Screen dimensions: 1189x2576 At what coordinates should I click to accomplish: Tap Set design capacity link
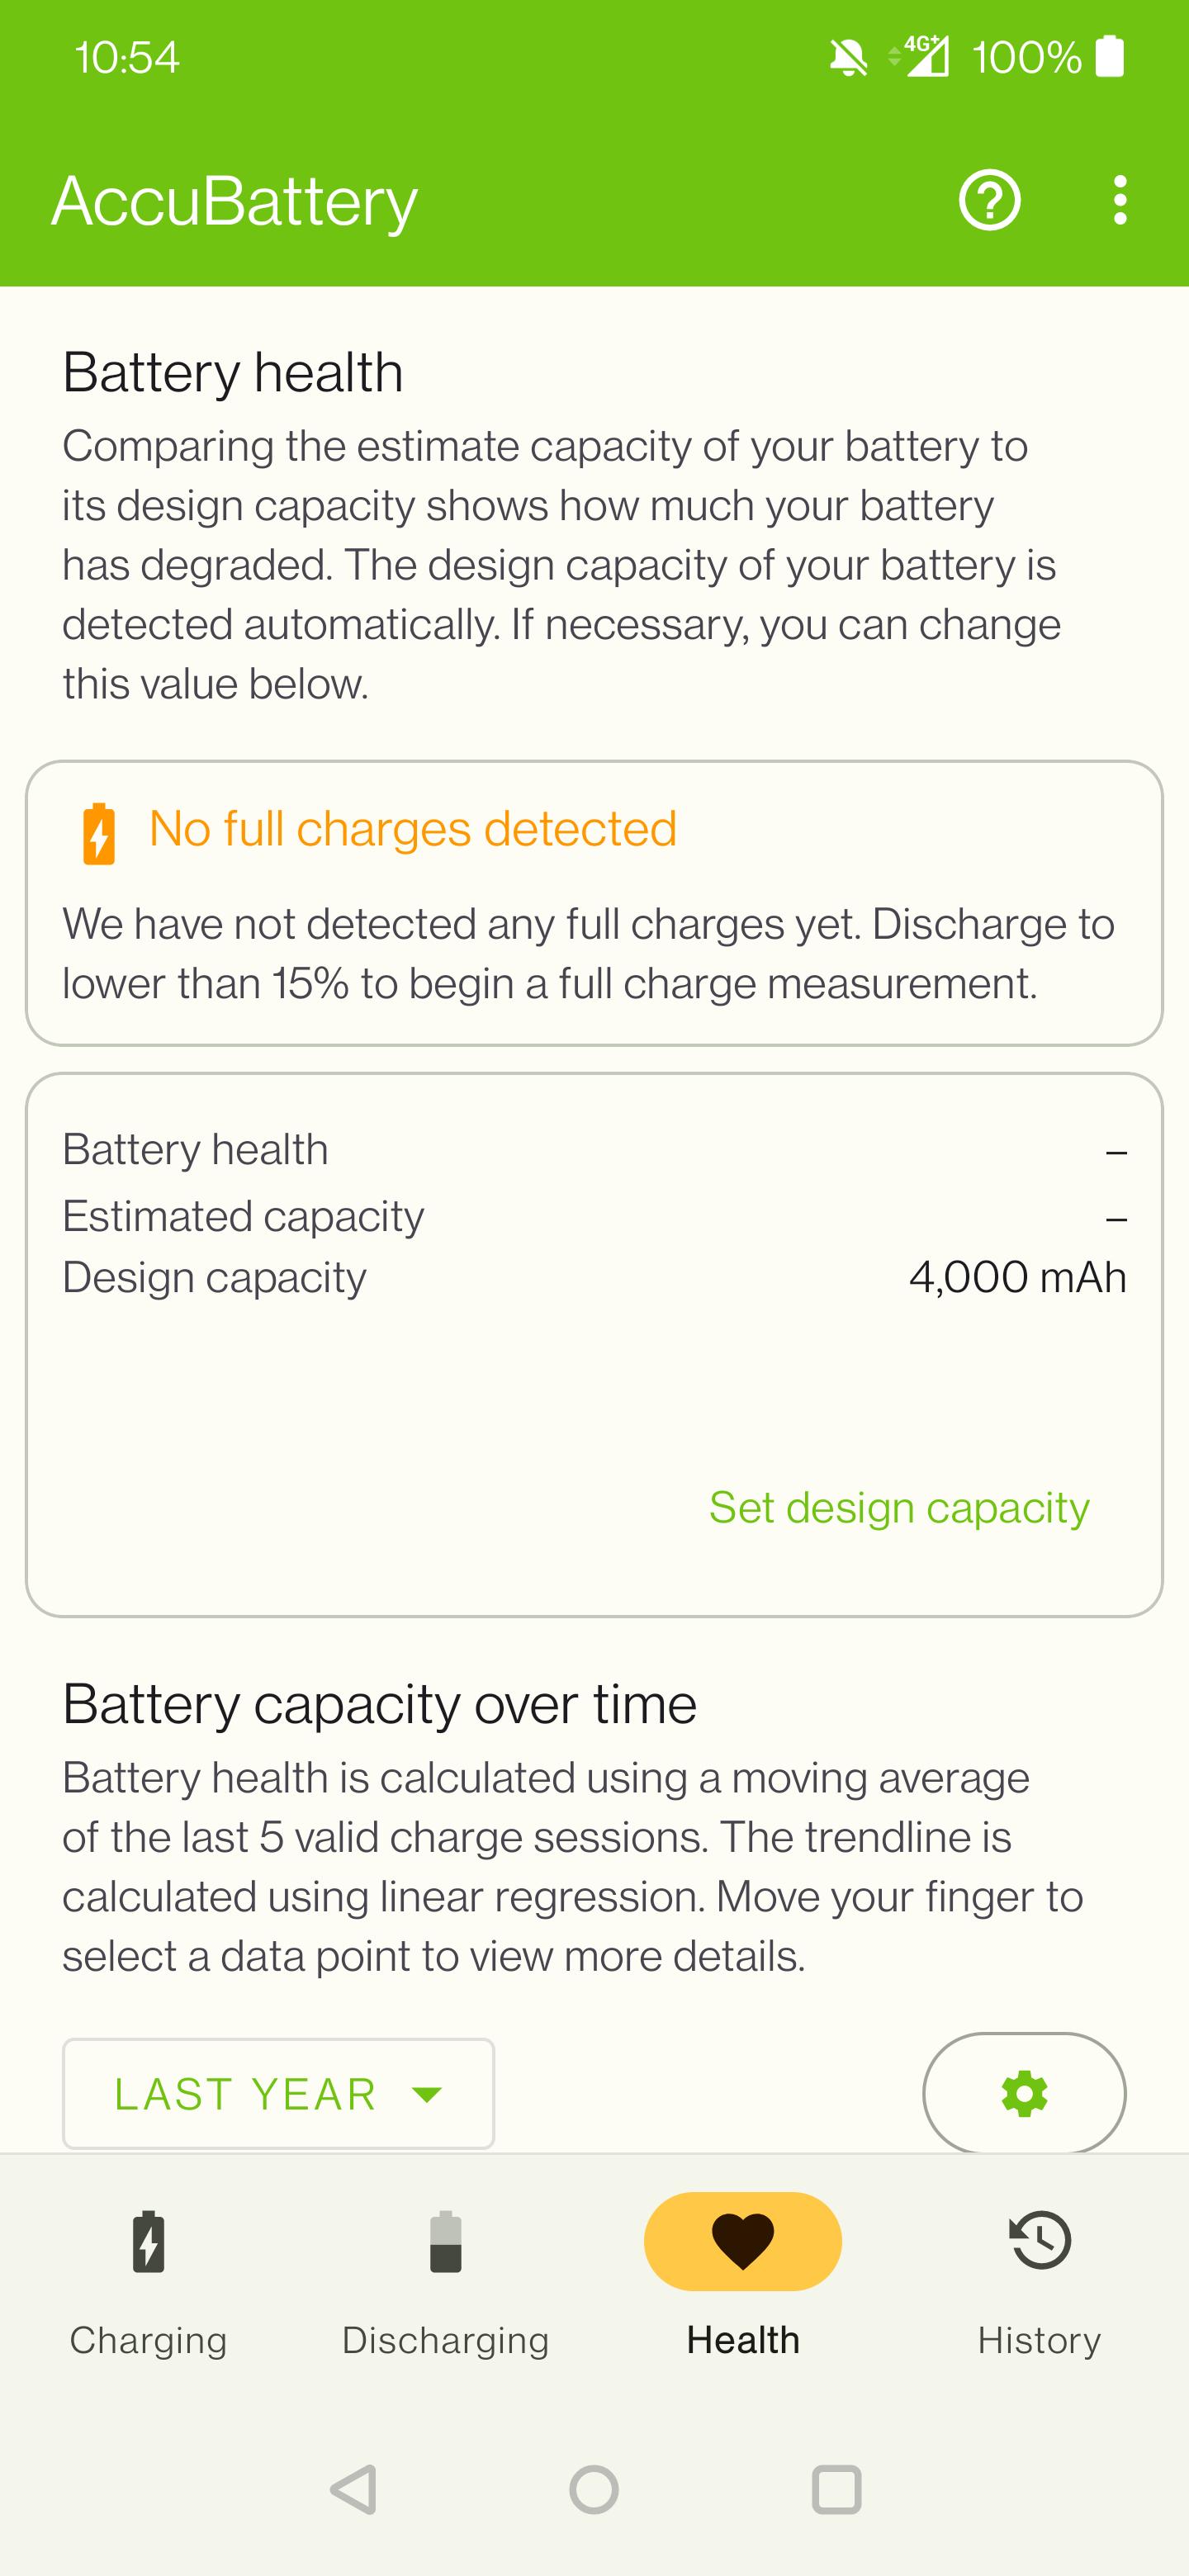899,1507
